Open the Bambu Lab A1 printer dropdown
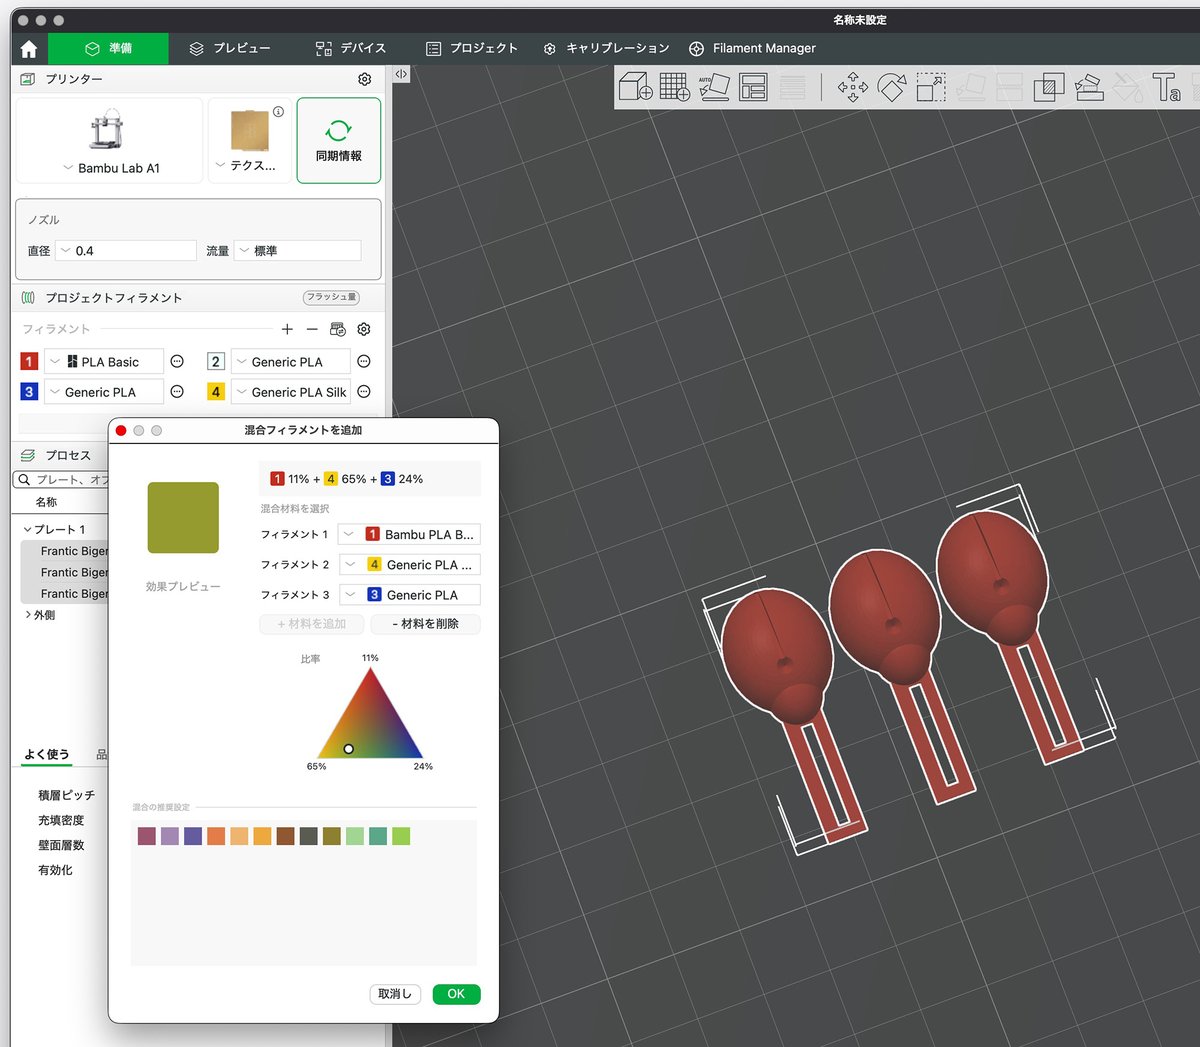The image size is (1200, 1047). [x=110, y=168]
